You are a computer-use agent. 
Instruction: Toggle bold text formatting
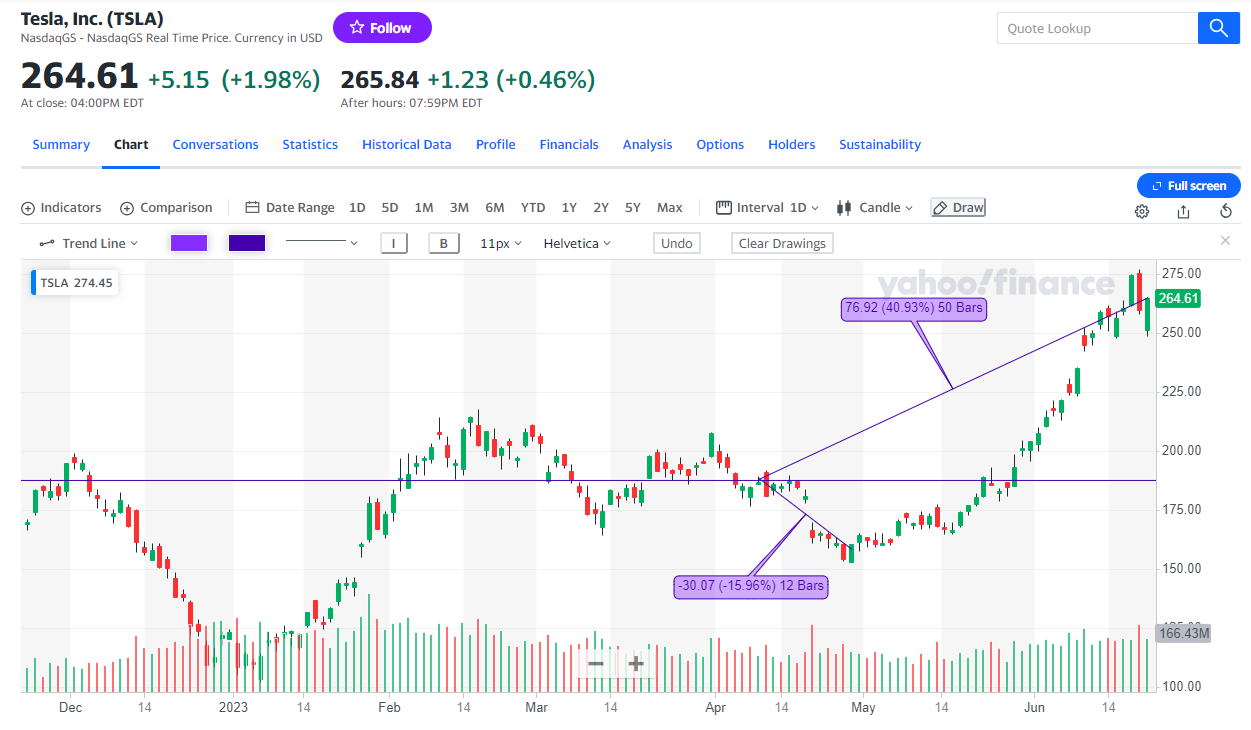pos(443,243)
